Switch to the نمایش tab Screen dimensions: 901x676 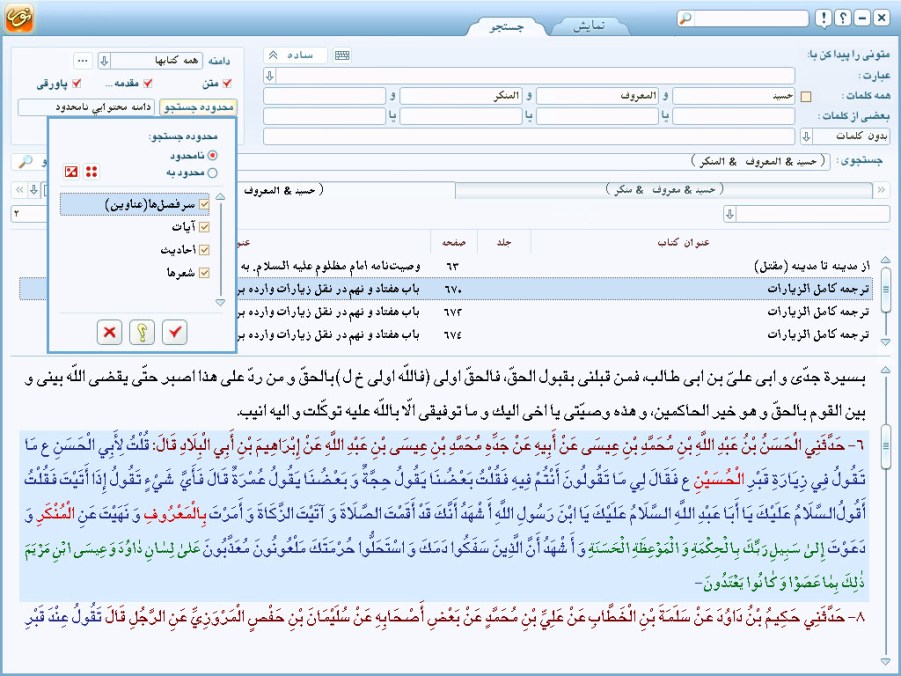click(x=589, y=26)
